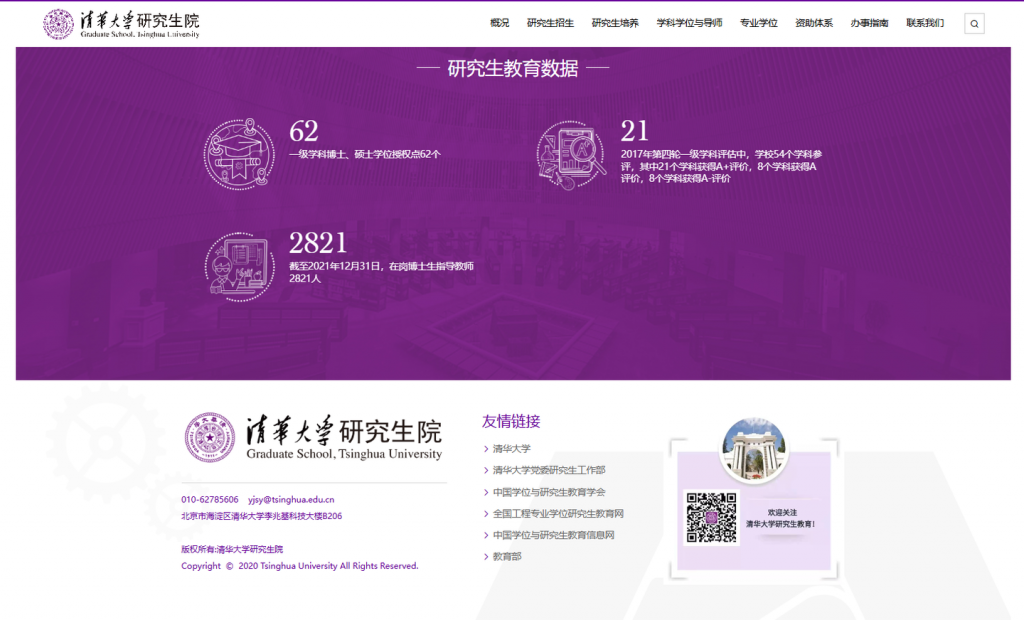The image size is (1024, 620).
Task: Click the 研究生教育数据 section heading
Action: [x=513, y=68]
